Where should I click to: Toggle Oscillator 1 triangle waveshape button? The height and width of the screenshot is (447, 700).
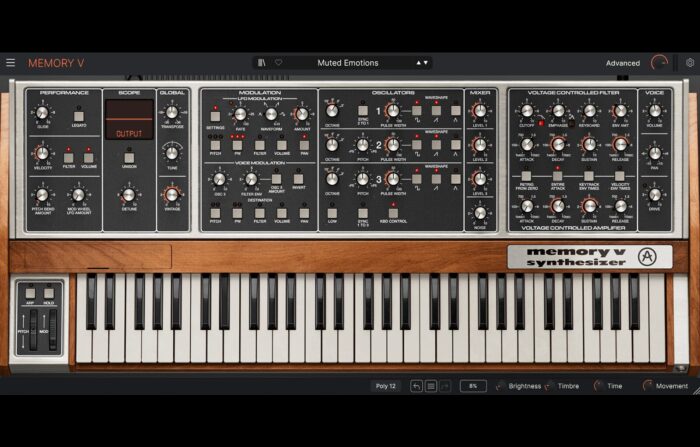click(456, 110)
